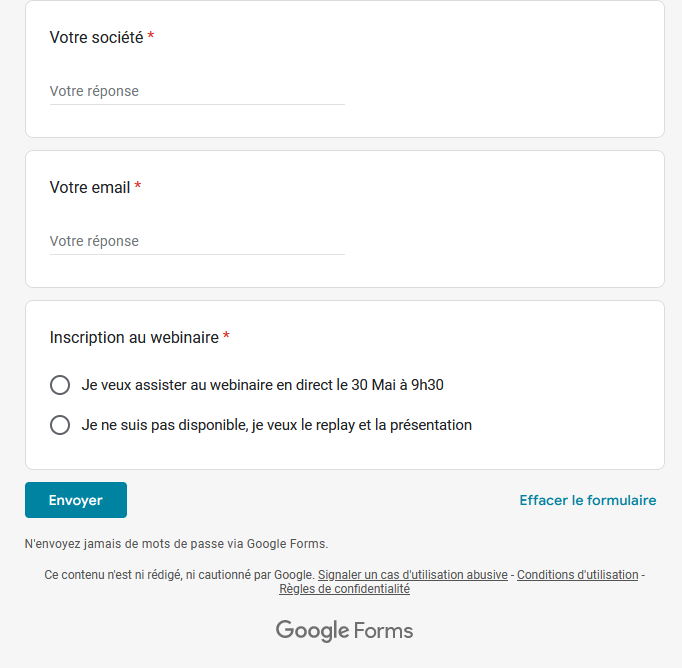Clear the form via Effacer le formulaire
The height and width of the screenshot is (668, 682).
(x=588, y=500)
